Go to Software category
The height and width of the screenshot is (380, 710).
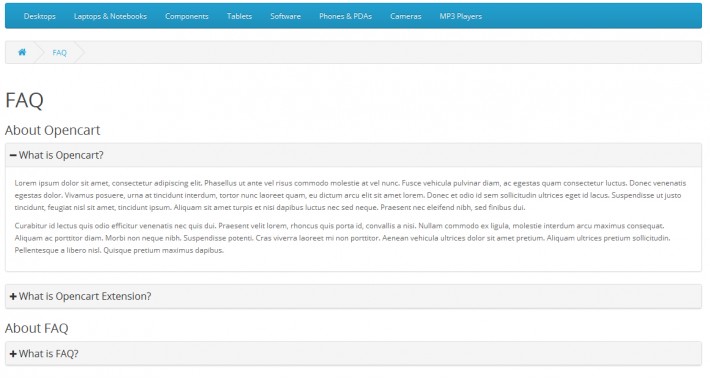[x=285, y=16]
